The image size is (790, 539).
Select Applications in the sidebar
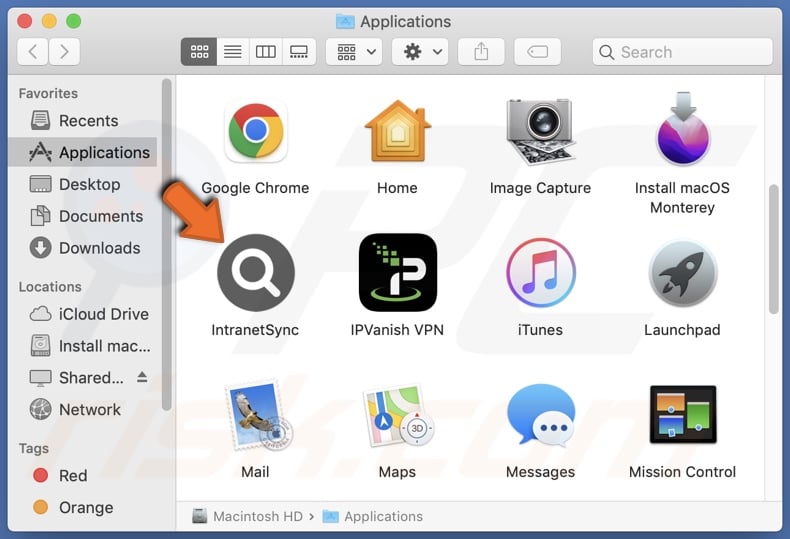[83, 152]
